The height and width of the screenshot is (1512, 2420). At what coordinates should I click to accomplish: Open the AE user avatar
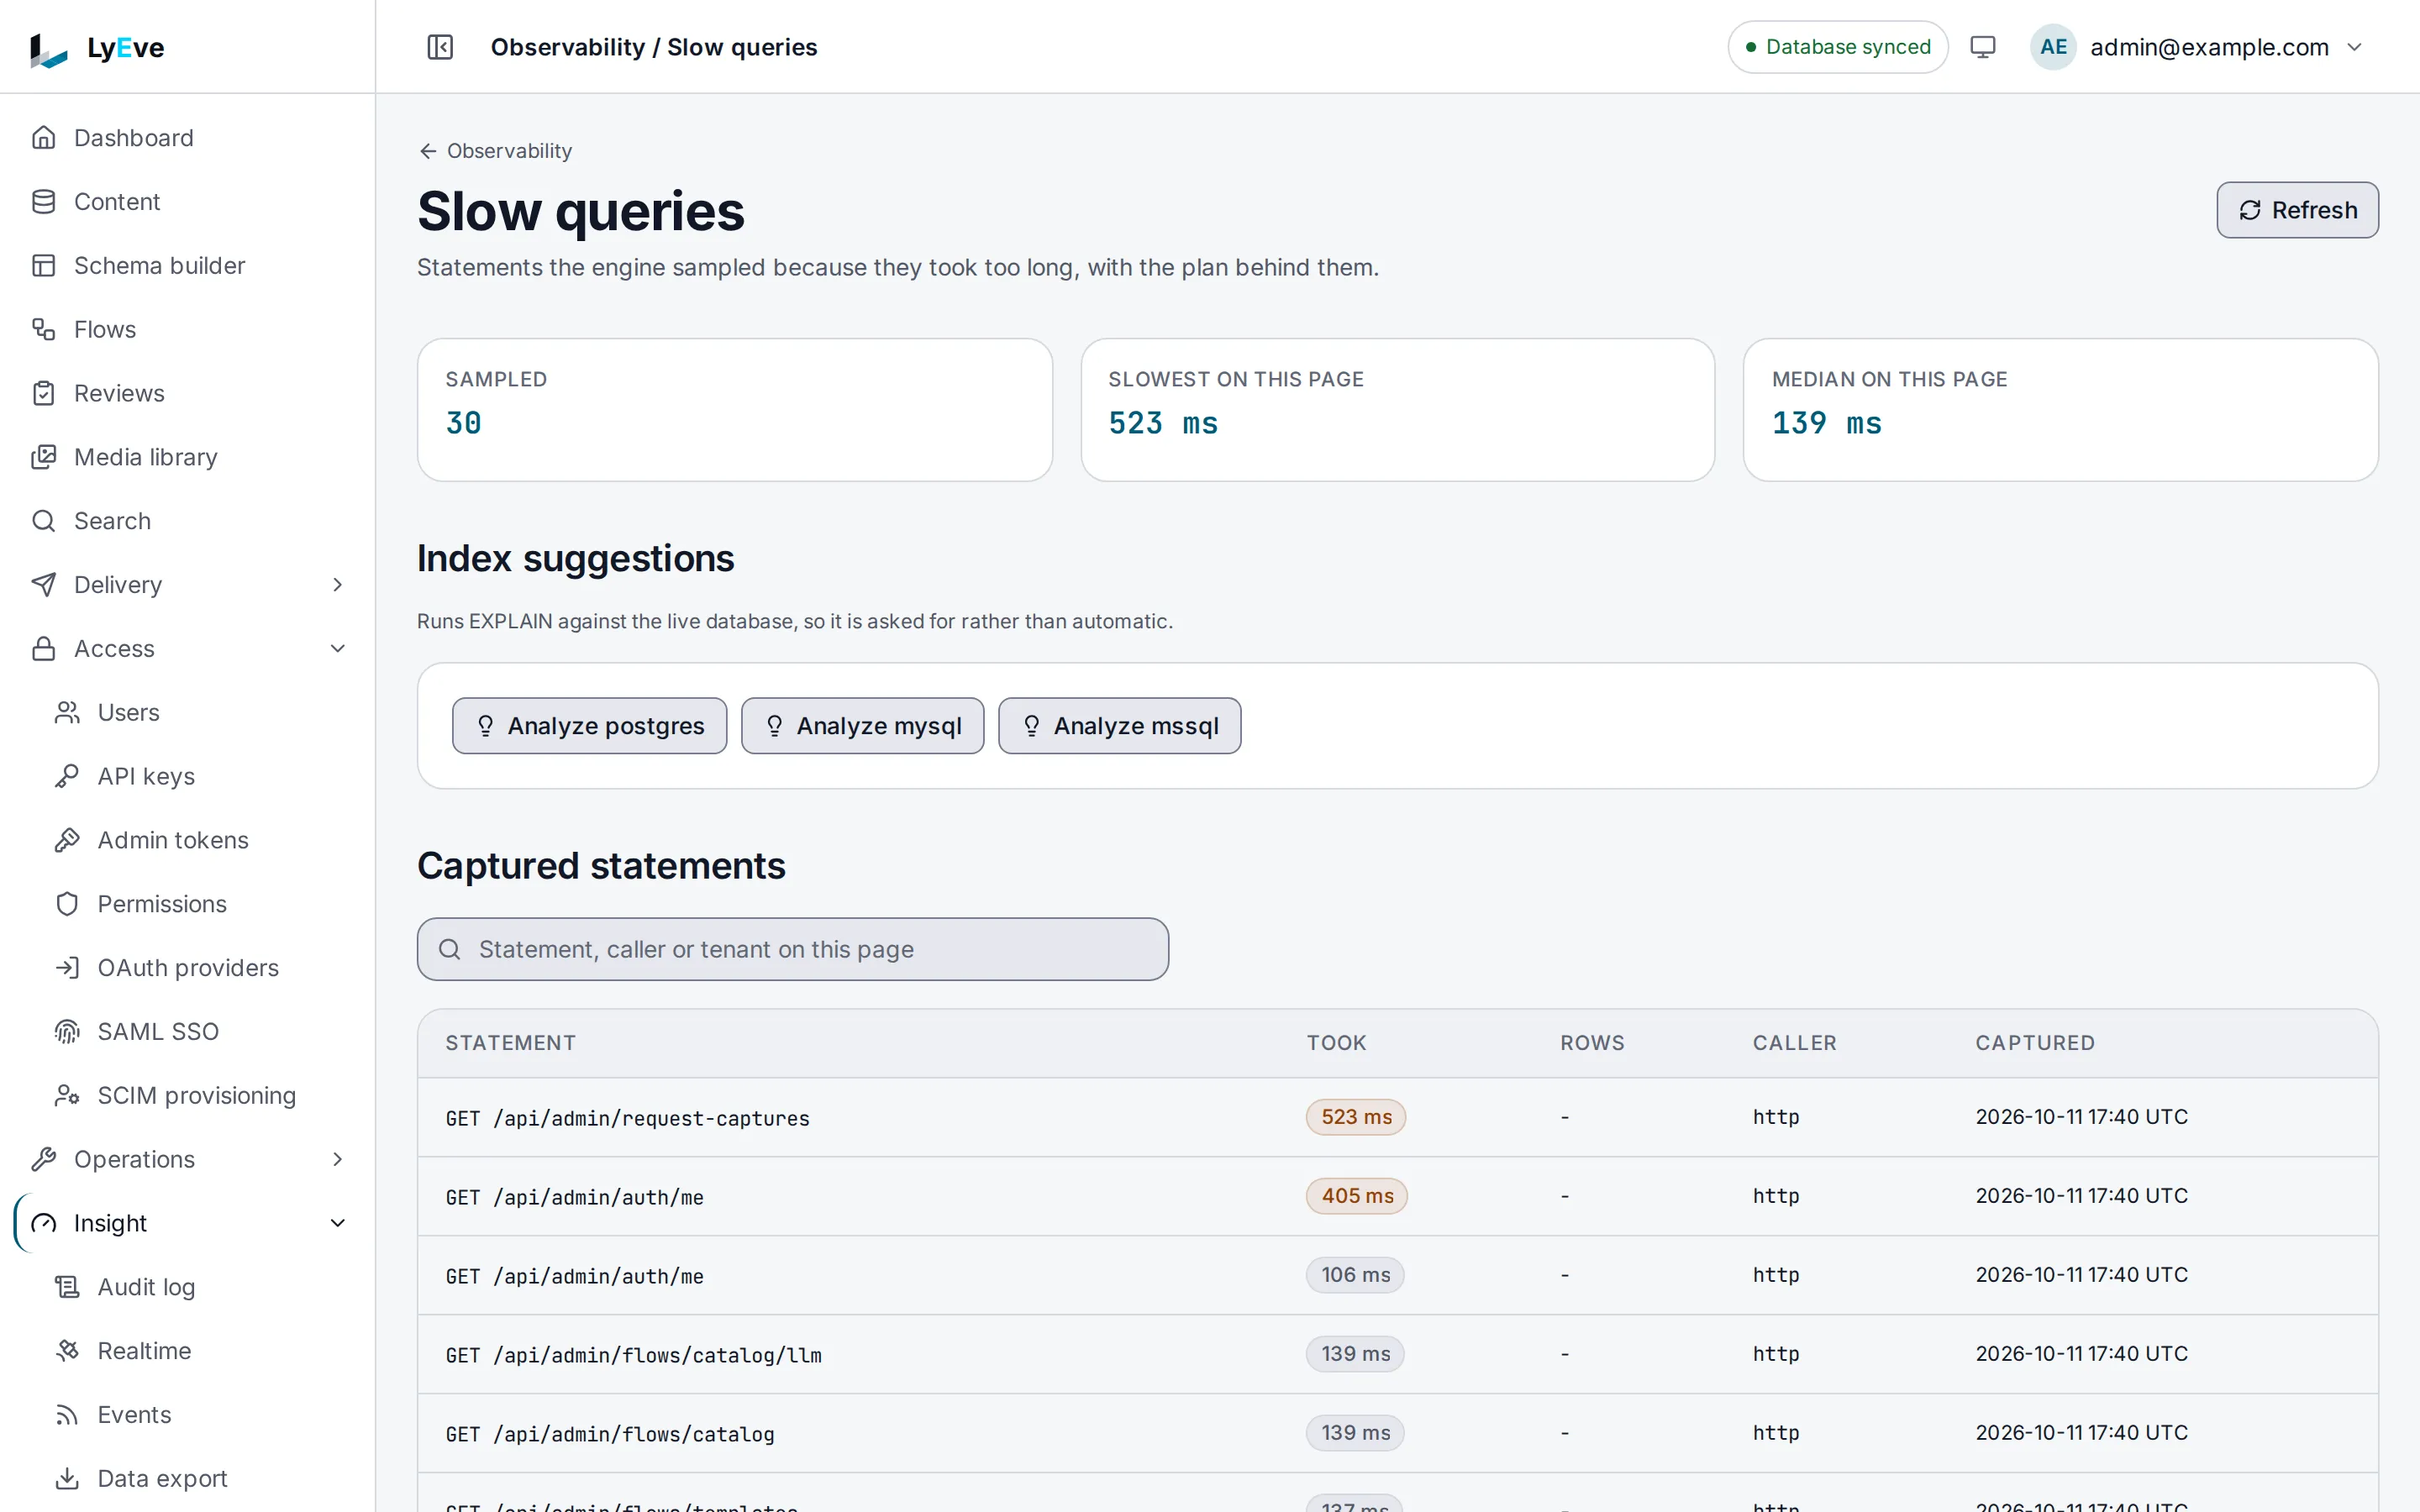click(x=2053, y=47)
